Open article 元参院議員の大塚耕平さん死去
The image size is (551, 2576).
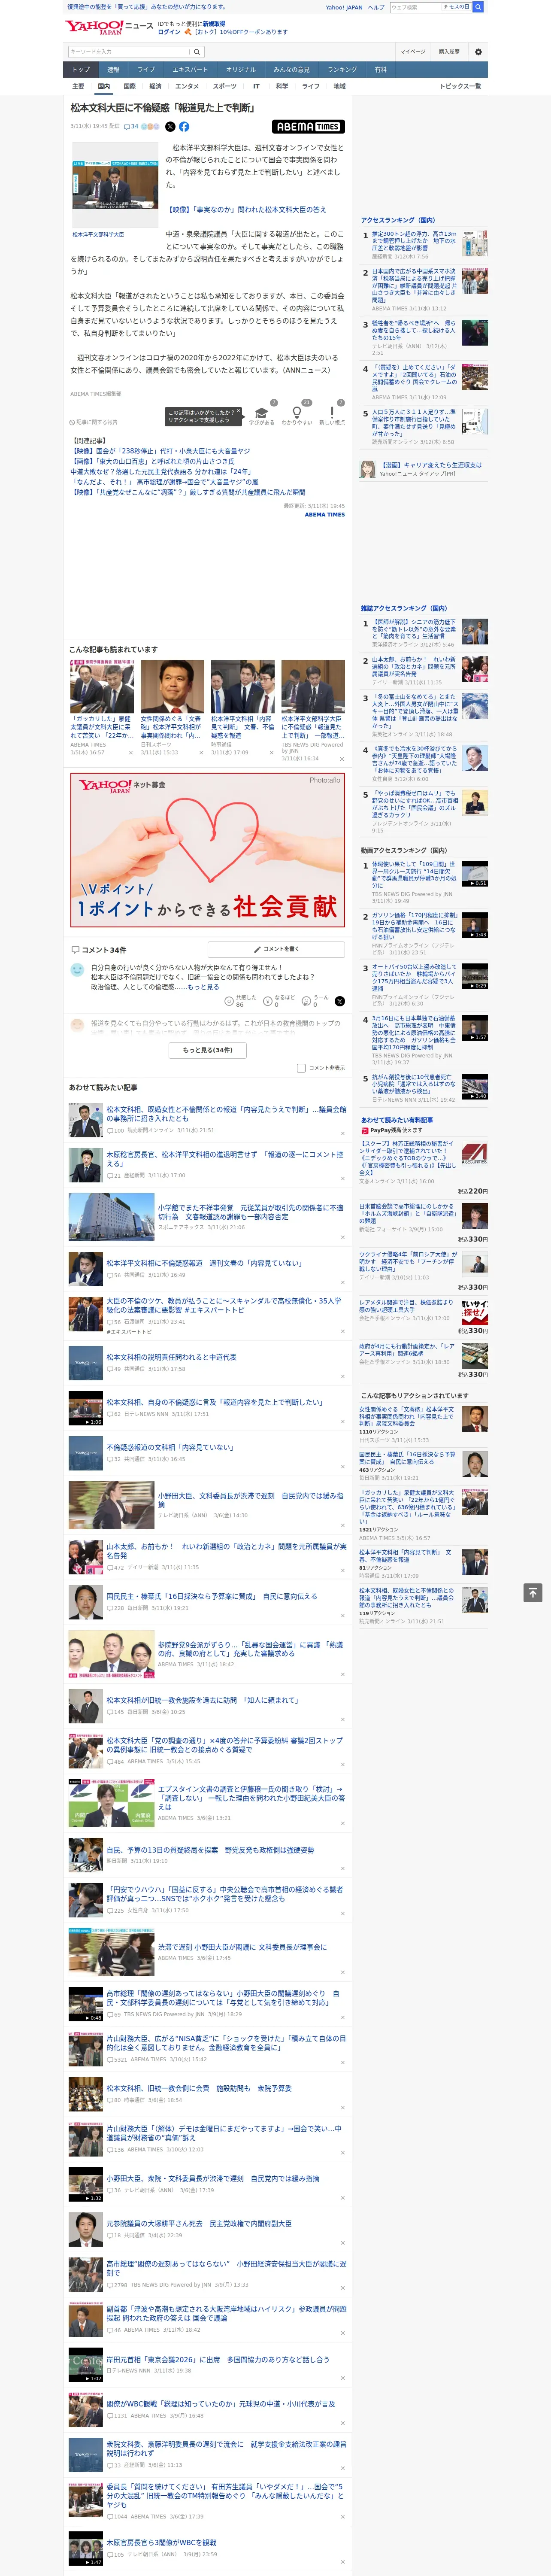click(199, 2223)
